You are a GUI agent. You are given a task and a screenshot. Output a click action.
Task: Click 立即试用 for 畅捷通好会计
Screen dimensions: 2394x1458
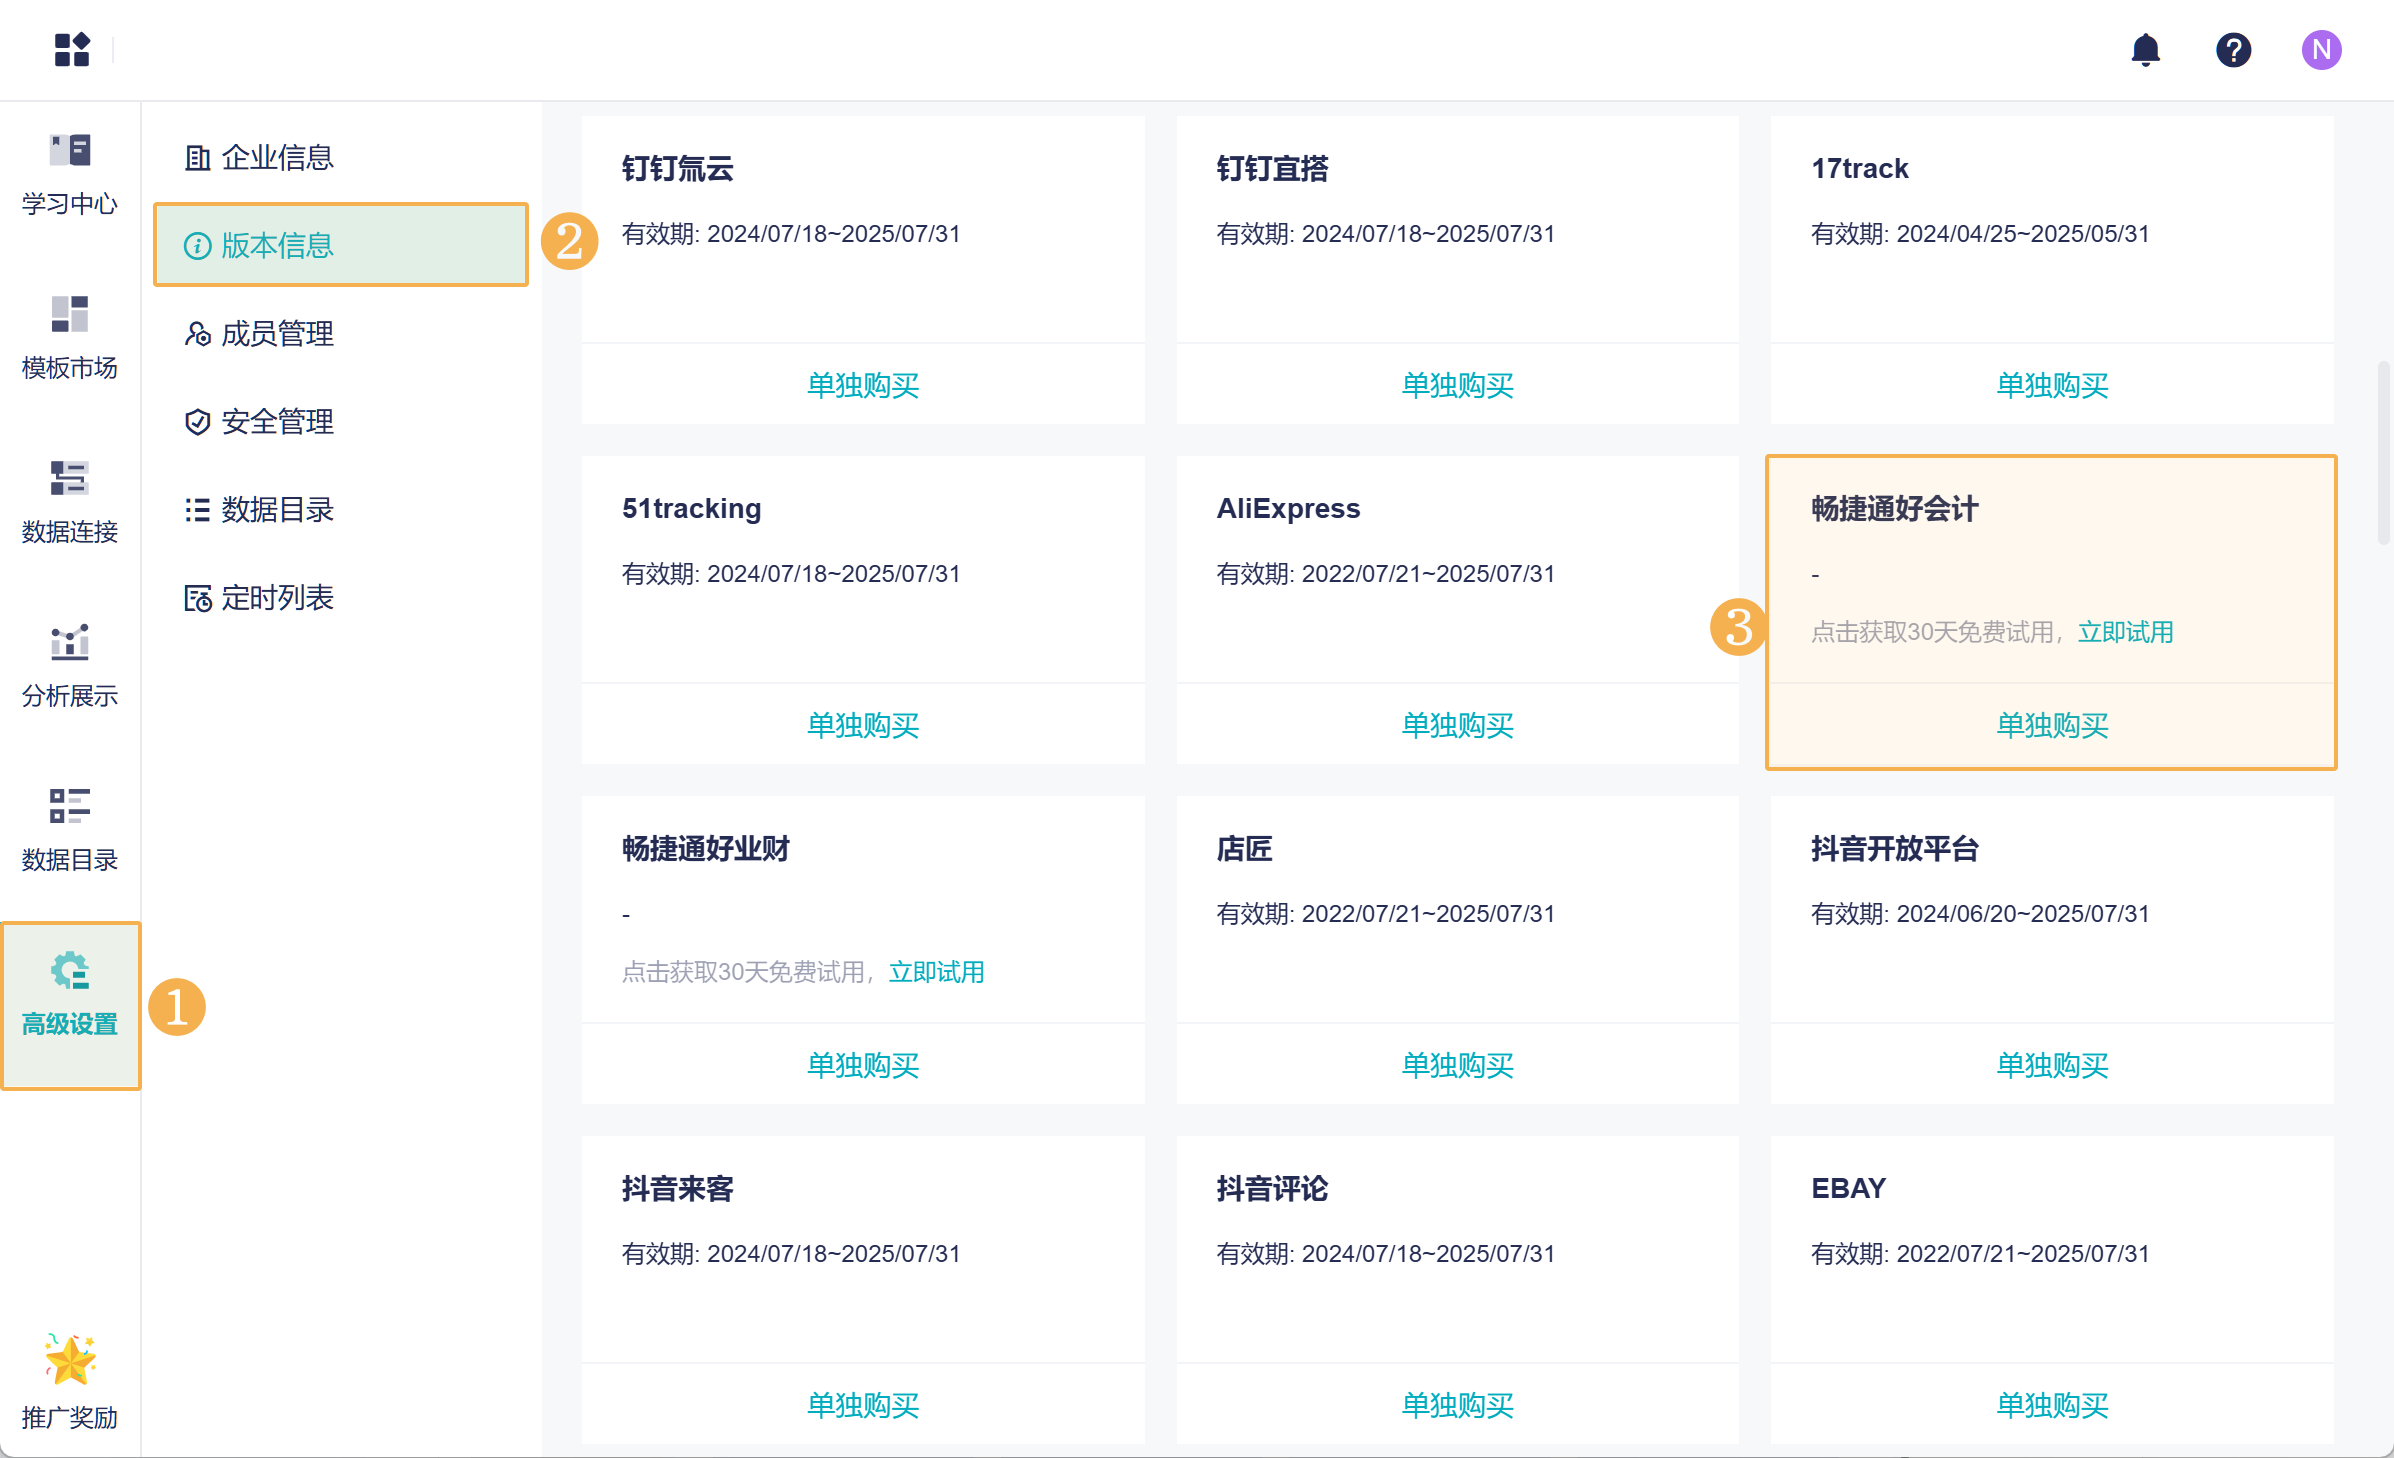click(x=2125, y=632)
